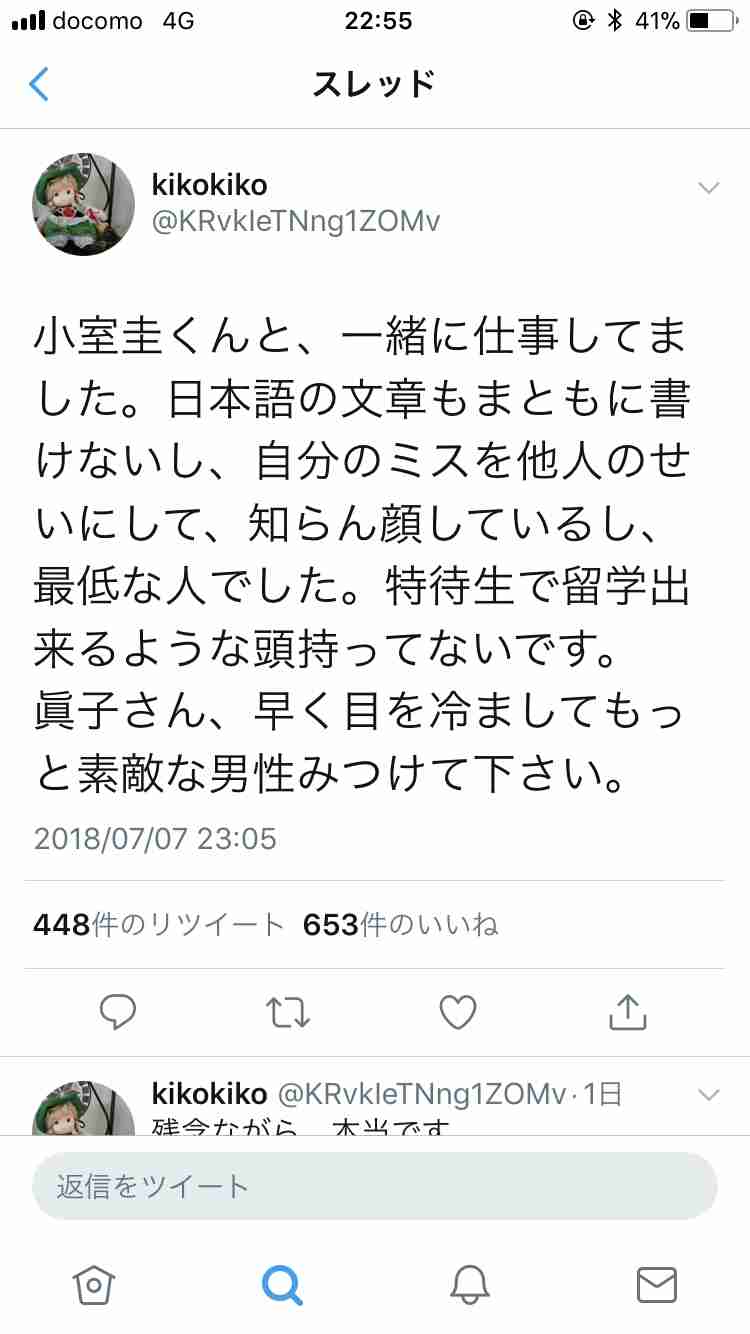This screenshot has width=750, height=1334.
Task: Open the Home tab birdhouse icon
Action: 94,1284
